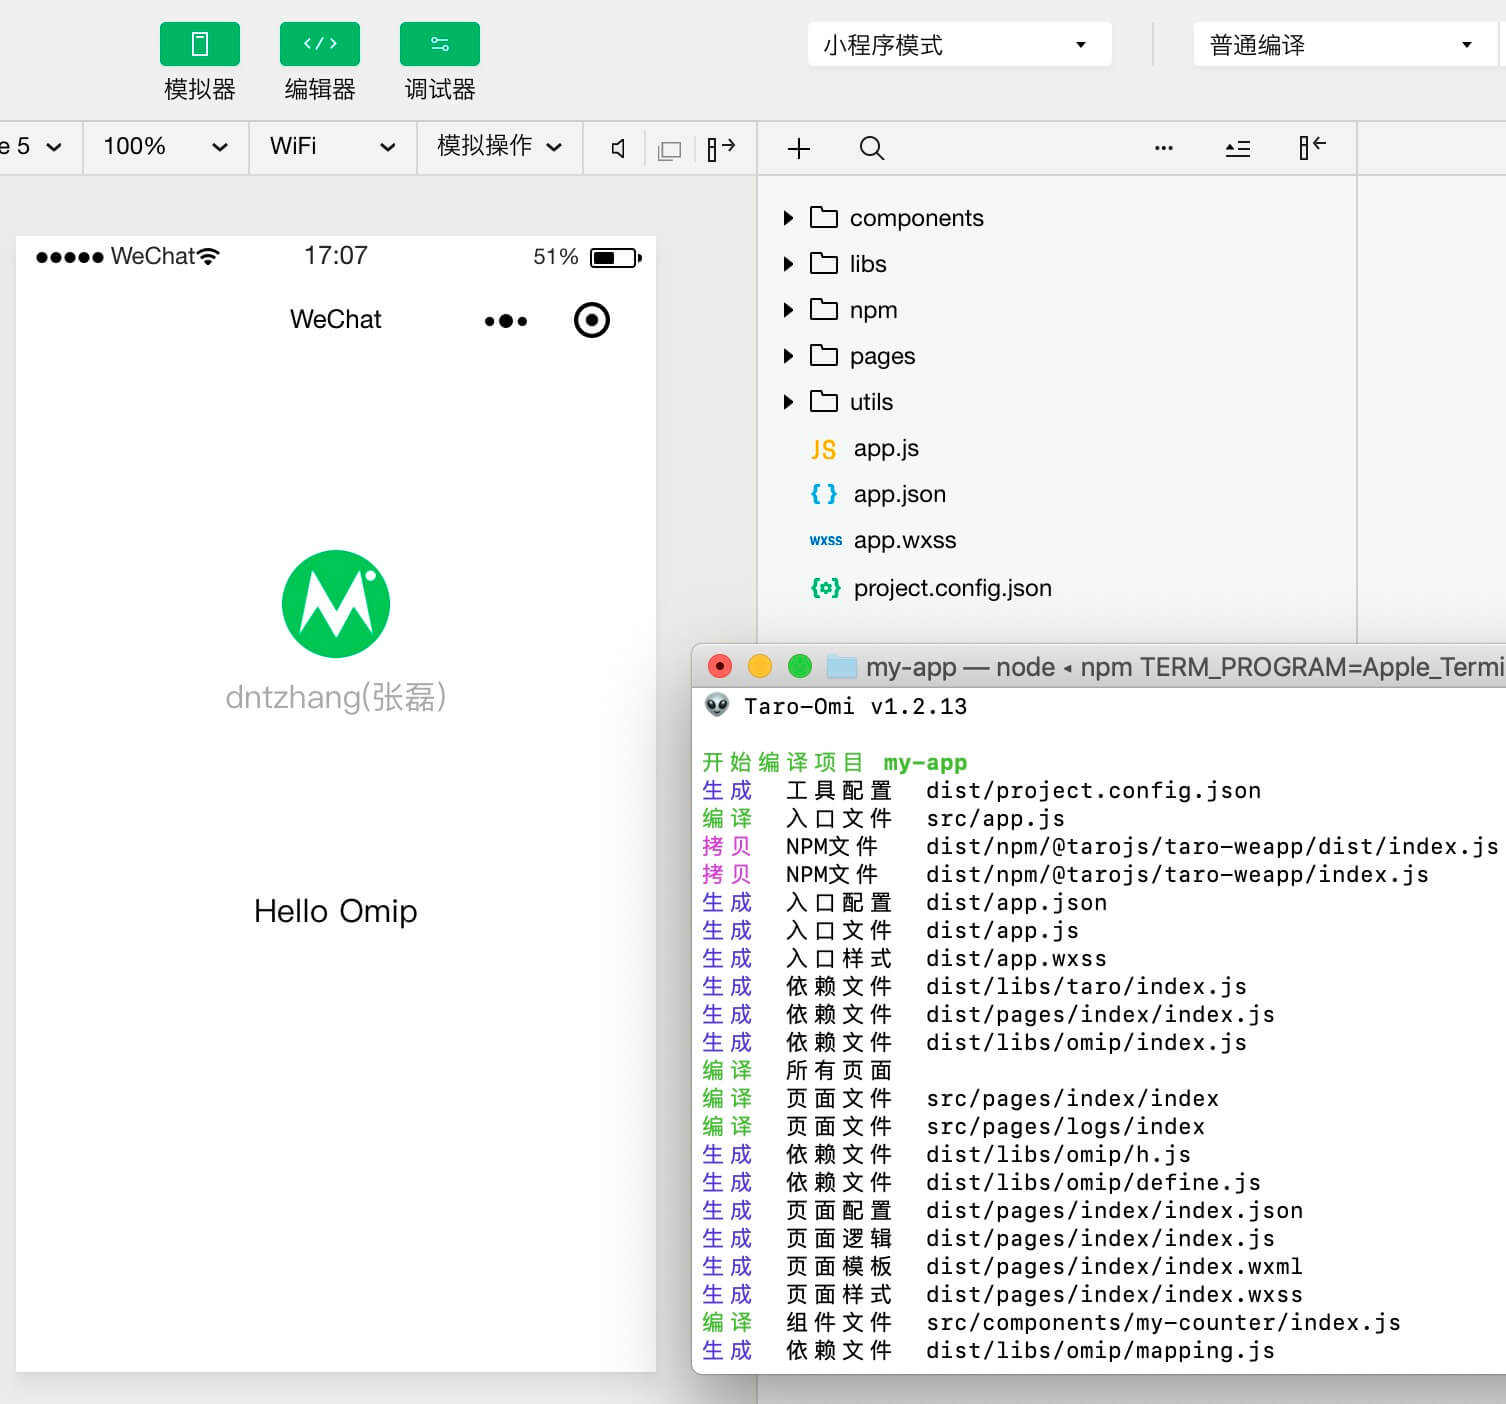Open the 模拟操作 menu
Viewport: 1506px width, 1404px height.
coord(499,147)
